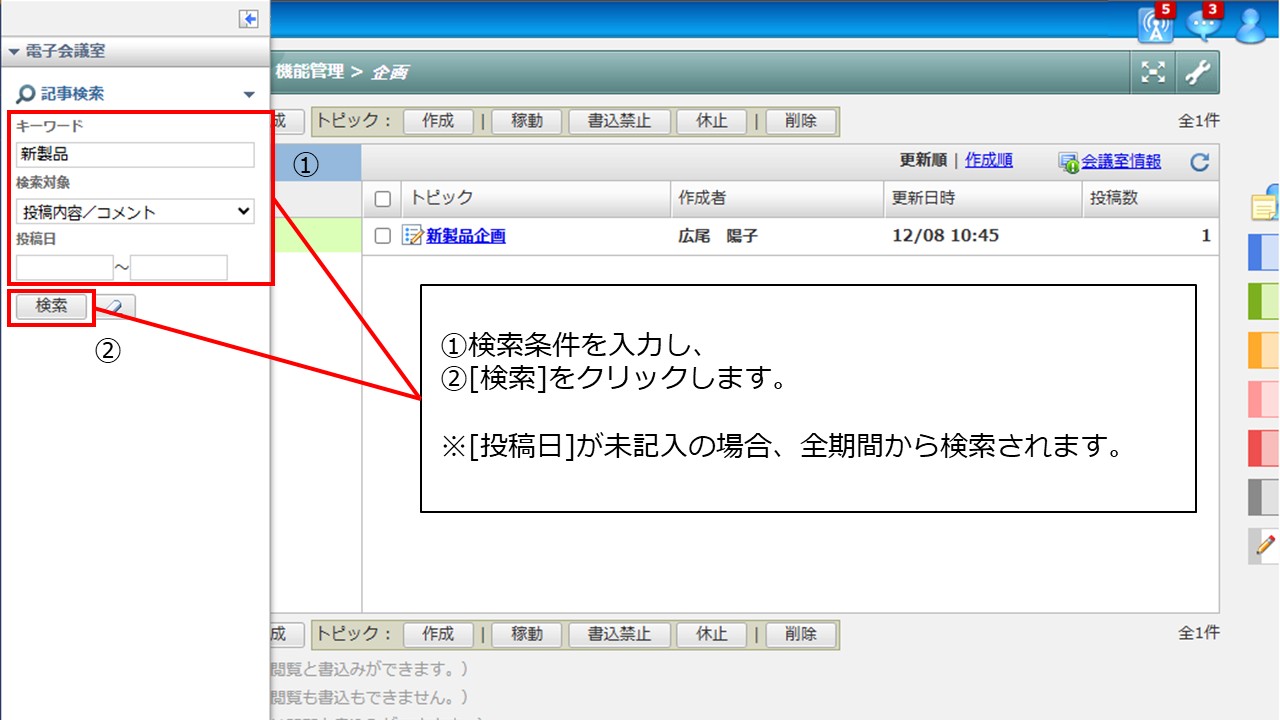Image resolution: width=1280 pixels, height=720 pixels.
Task: Select the orange color tab
Action: coord(1264,349)
